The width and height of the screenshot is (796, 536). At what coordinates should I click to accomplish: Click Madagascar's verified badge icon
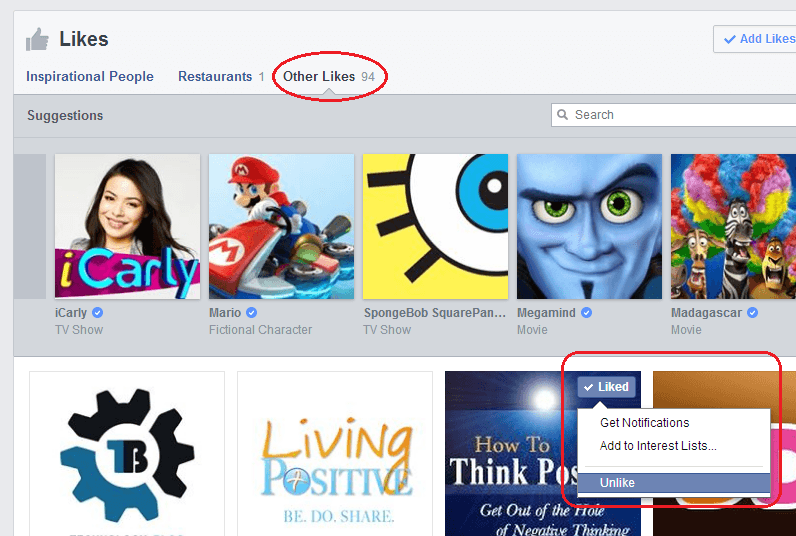pos(752,313)
